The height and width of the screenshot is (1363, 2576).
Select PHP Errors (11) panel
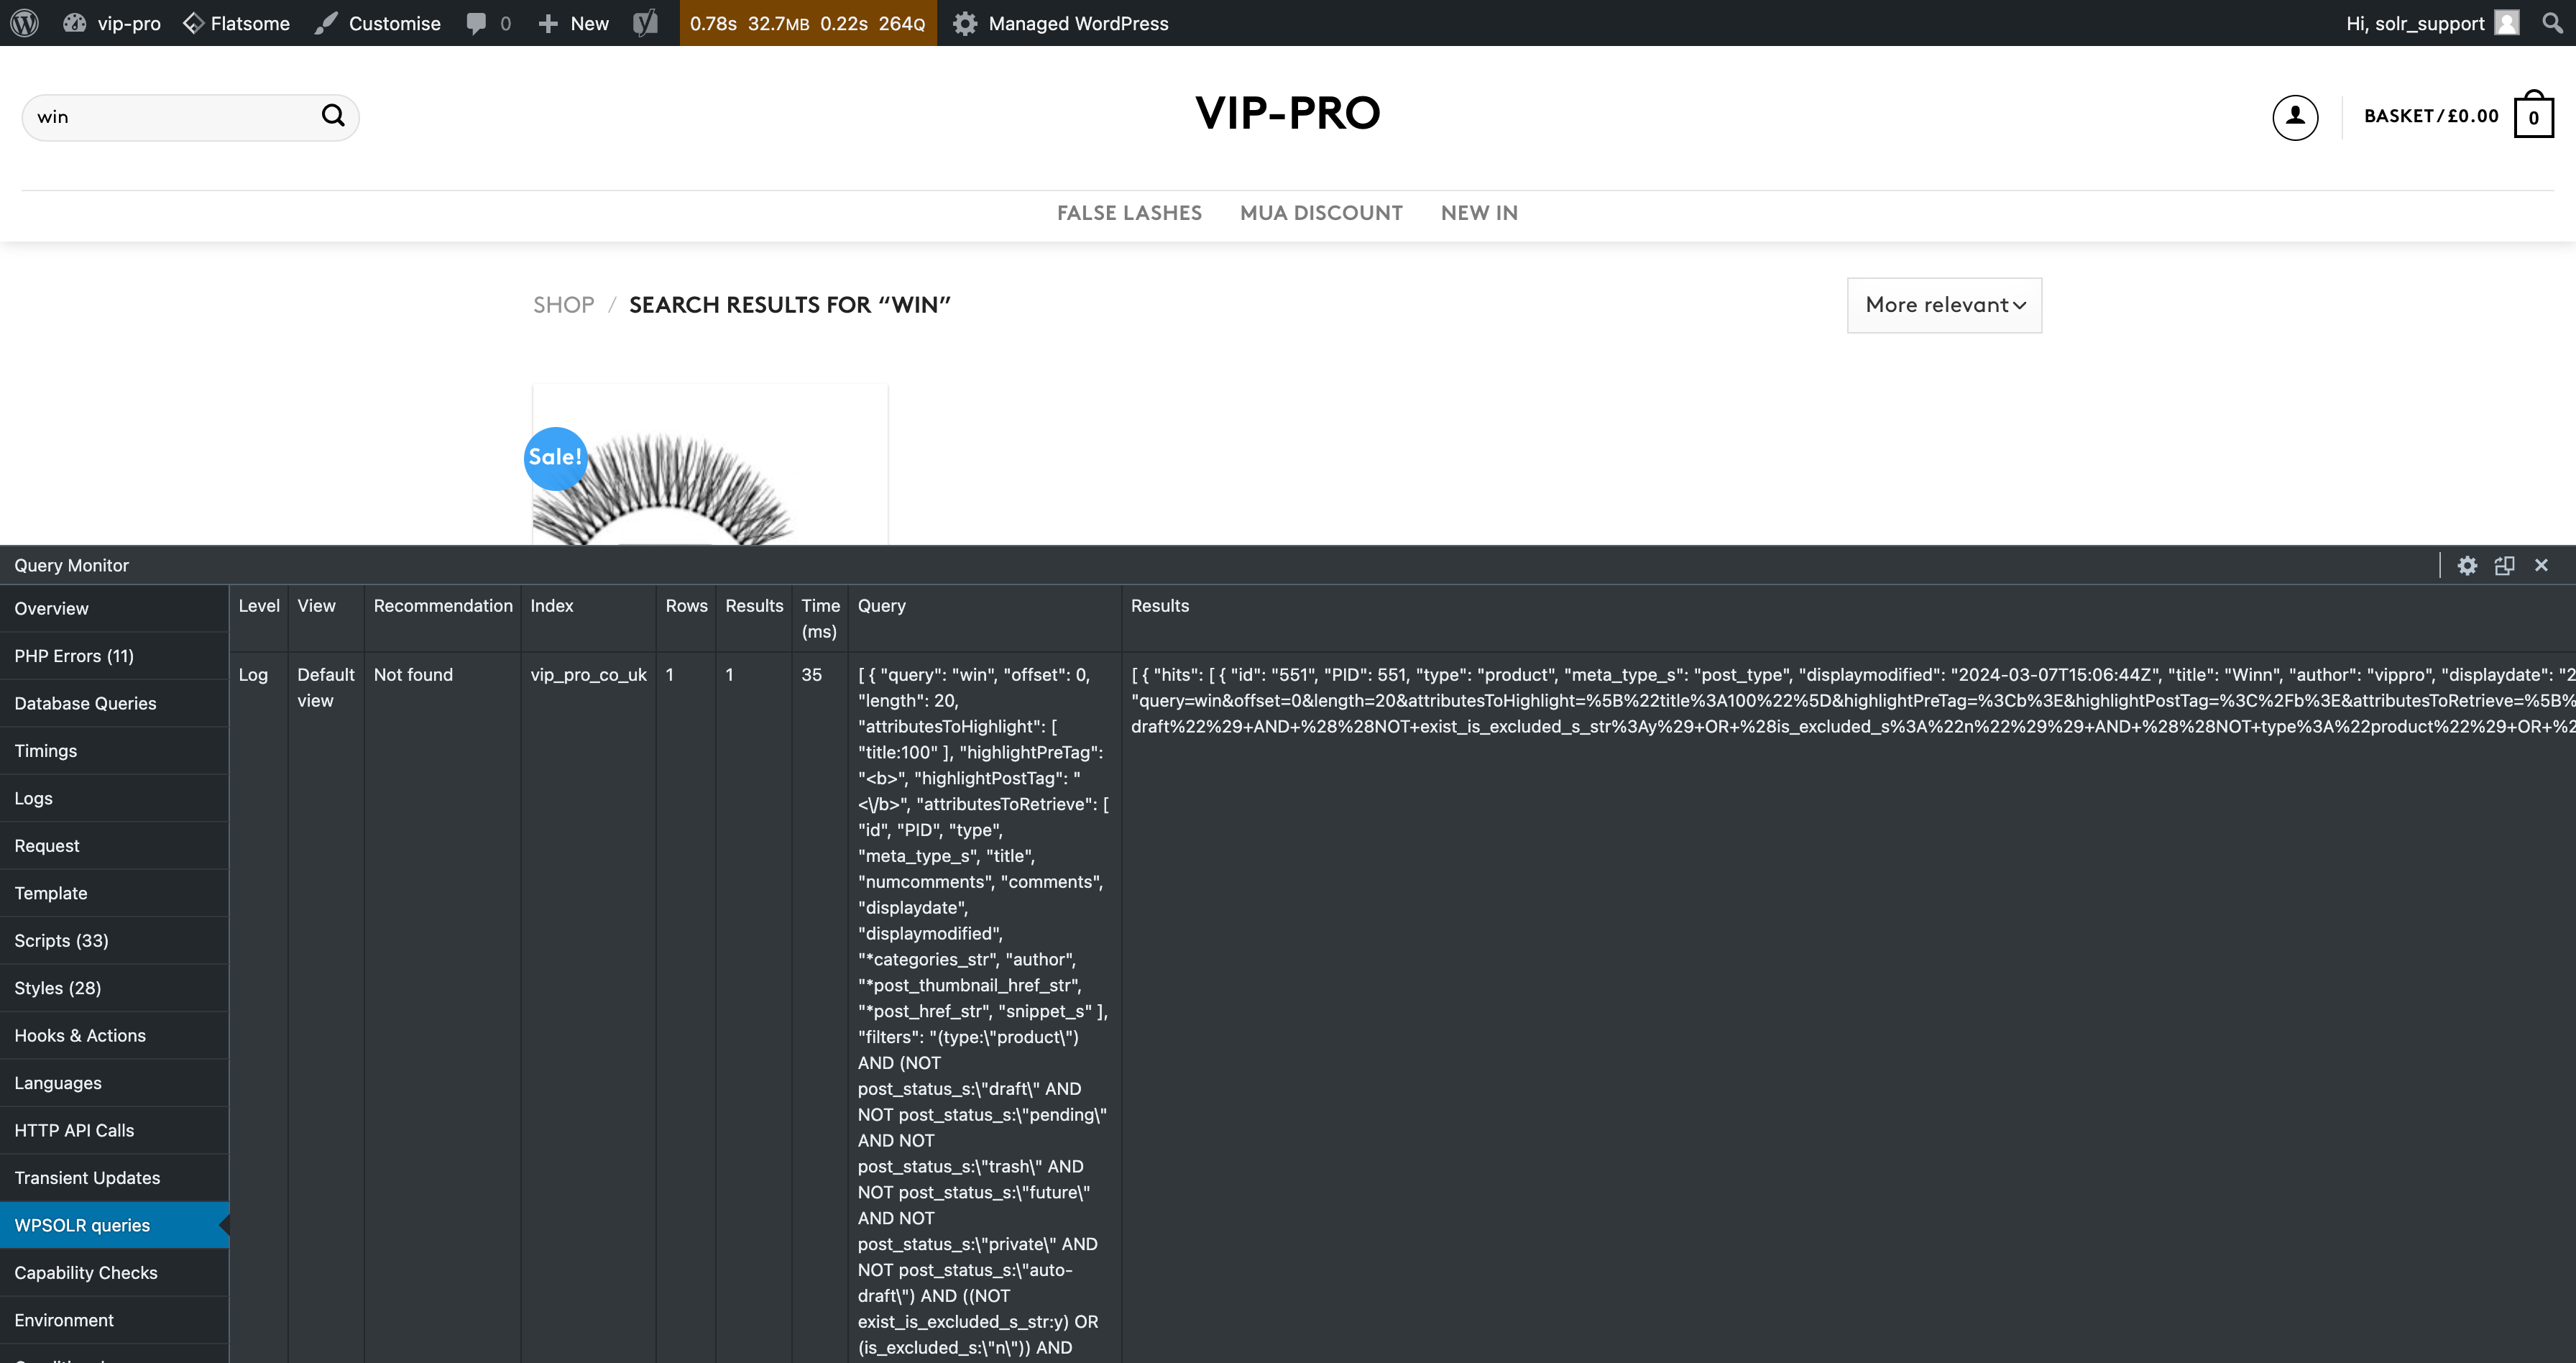[x=114, y=656]
